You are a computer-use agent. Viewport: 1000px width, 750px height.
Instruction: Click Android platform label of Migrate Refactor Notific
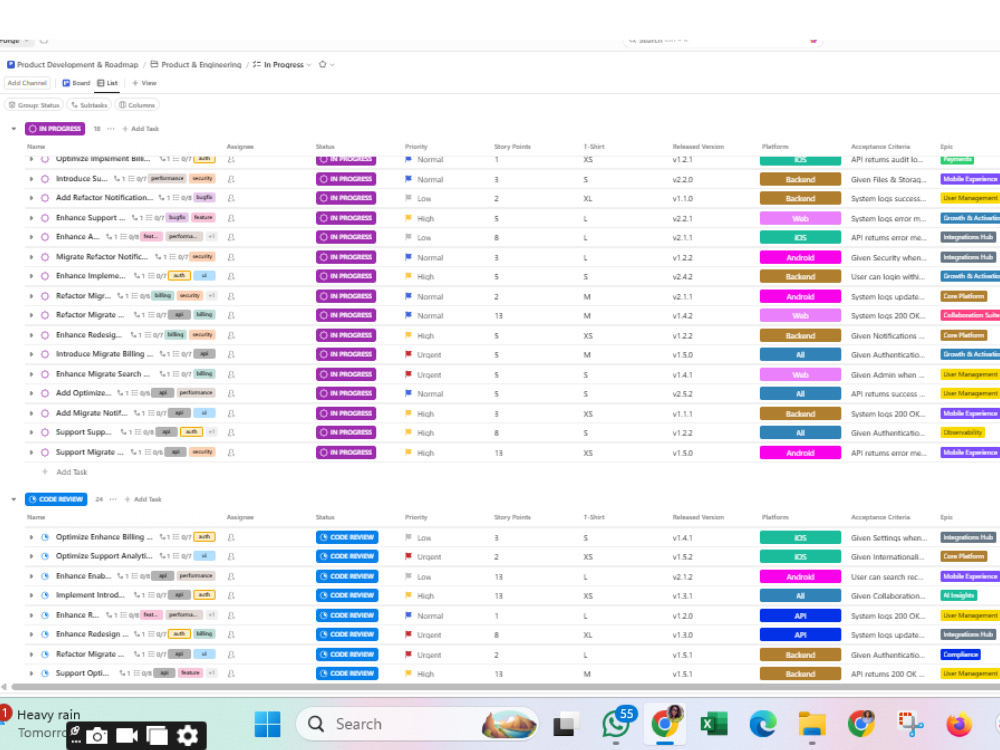pyautogui.click(x=800, y=258)
